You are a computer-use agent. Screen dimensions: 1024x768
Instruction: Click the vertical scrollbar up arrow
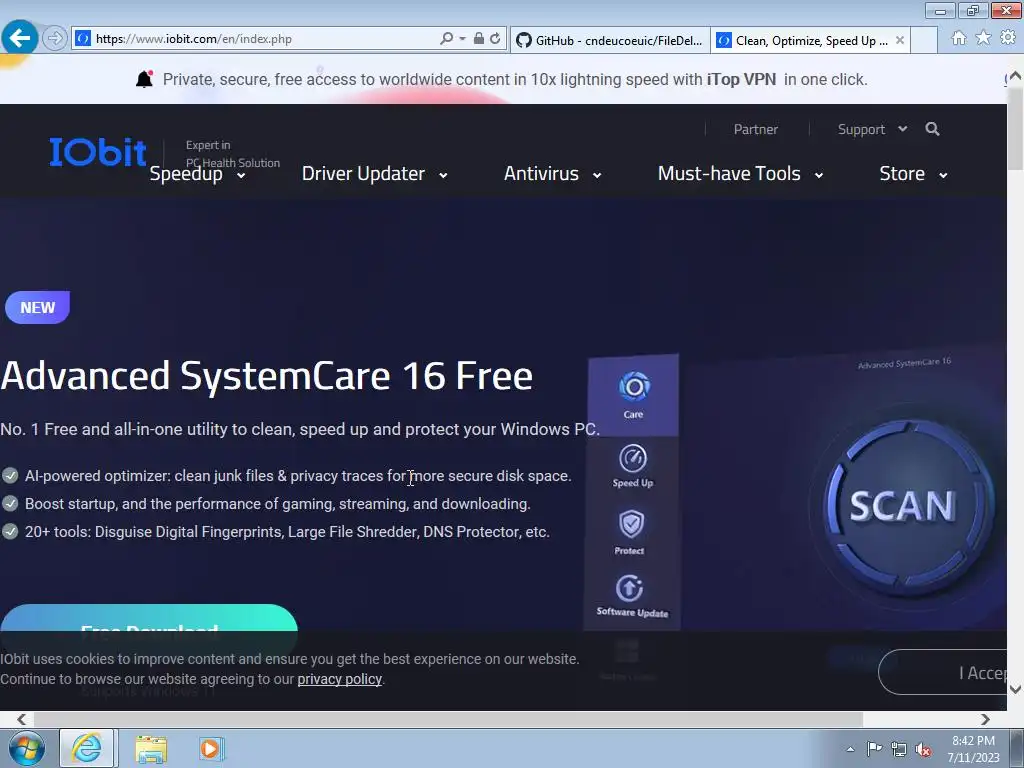(x=1015, y=76)
